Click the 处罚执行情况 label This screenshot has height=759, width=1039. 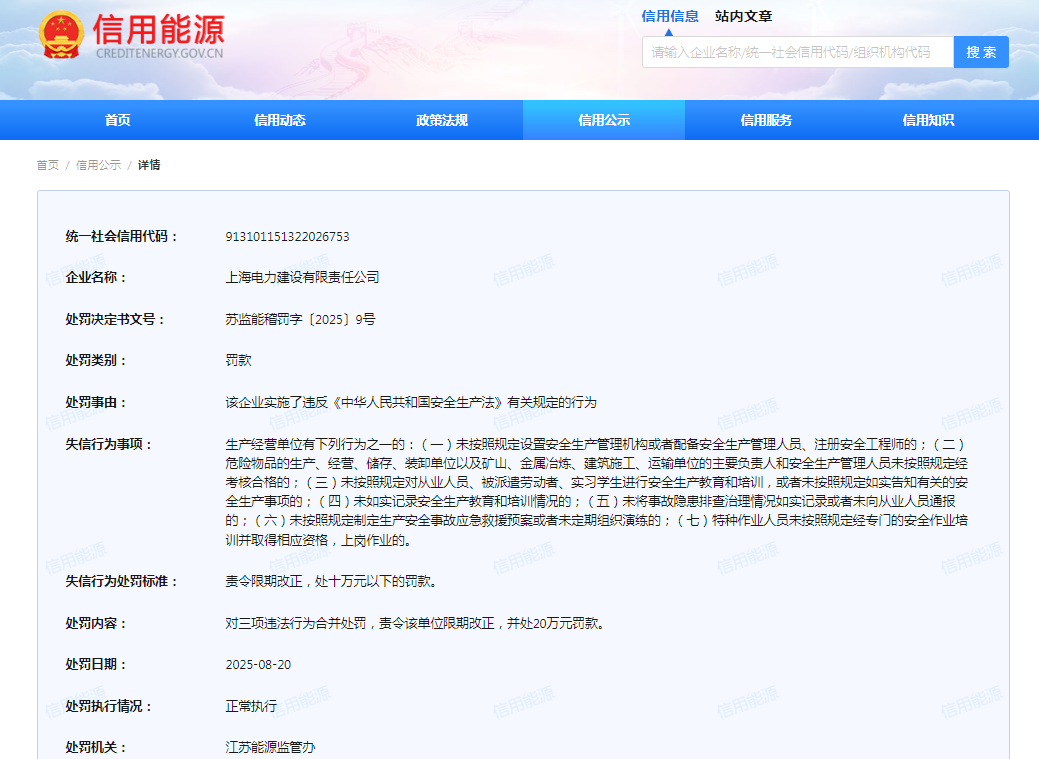point(109,706)
